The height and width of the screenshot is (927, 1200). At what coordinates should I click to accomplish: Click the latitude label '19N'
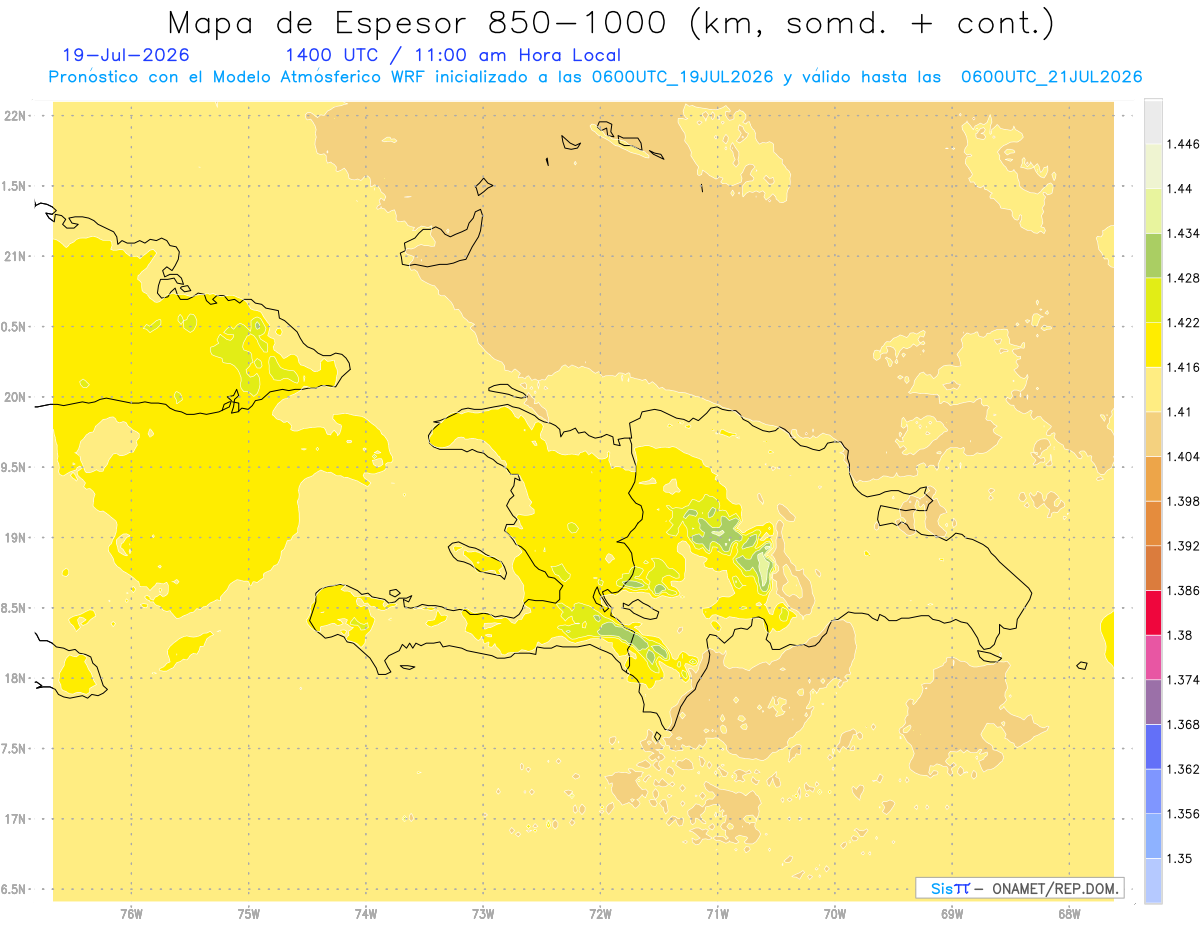[15, 538]
